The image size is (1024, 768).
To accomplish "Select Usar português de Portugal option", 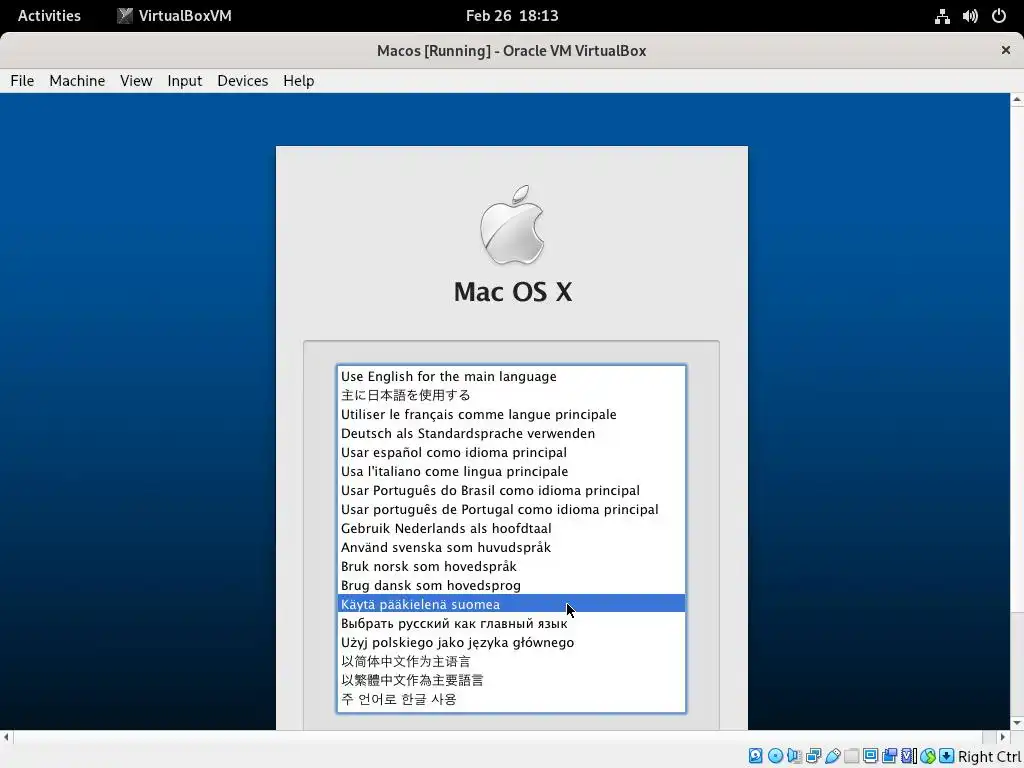I will pyautogui.click(x=511, y=509).
